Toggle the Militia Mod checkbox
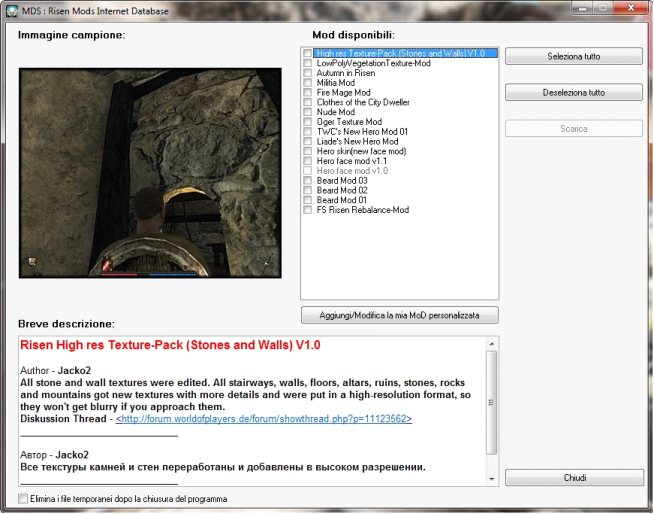This screenshot has height=514, width=654. click(x=307, y=83)
